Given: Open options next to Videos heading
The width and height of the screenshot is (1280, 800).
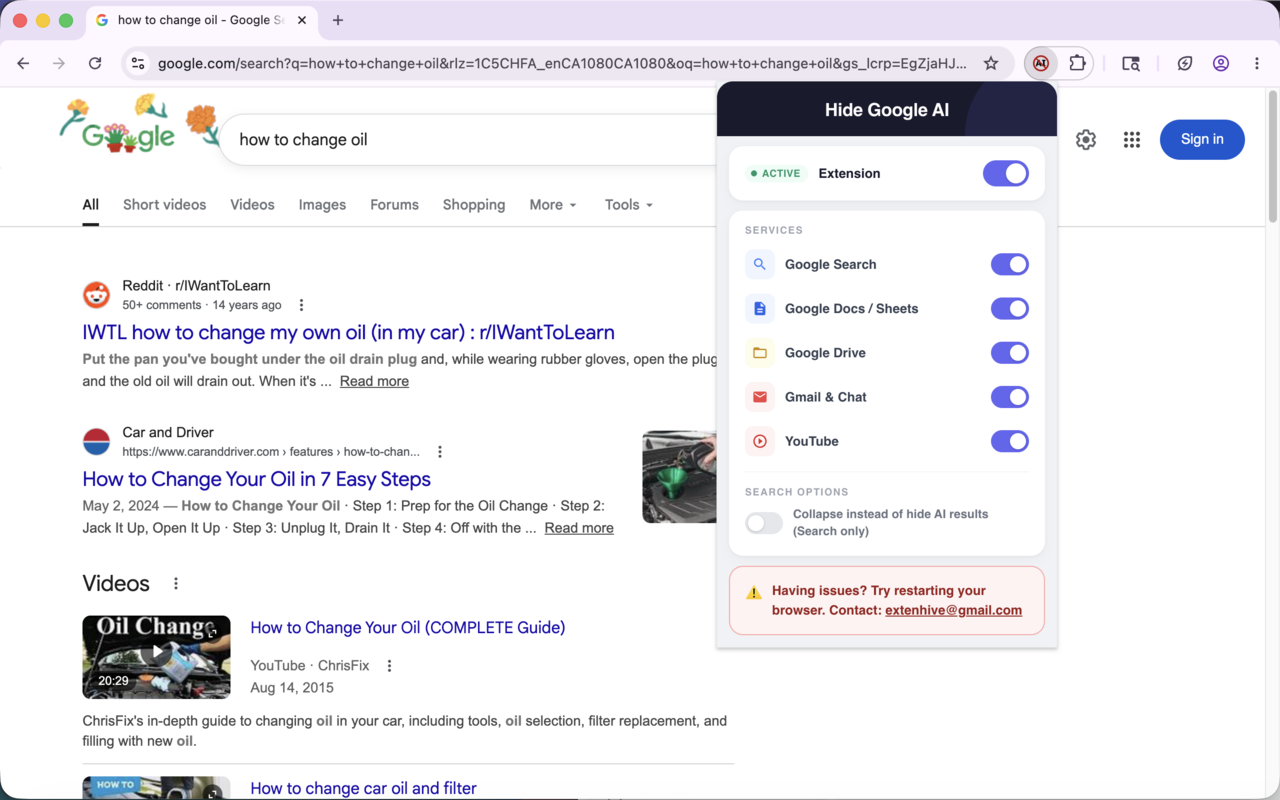Looking at the screenshot, I should pyautogui.click(x=176, y=584).
